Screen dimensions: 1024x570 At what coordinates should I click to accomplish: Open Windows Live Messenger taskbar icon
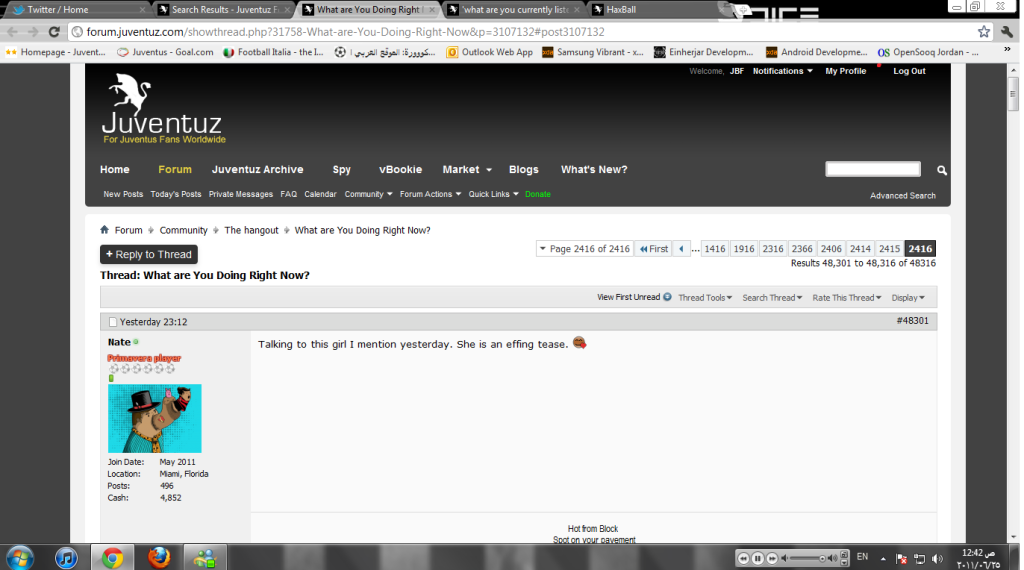[x=204, y=558]
